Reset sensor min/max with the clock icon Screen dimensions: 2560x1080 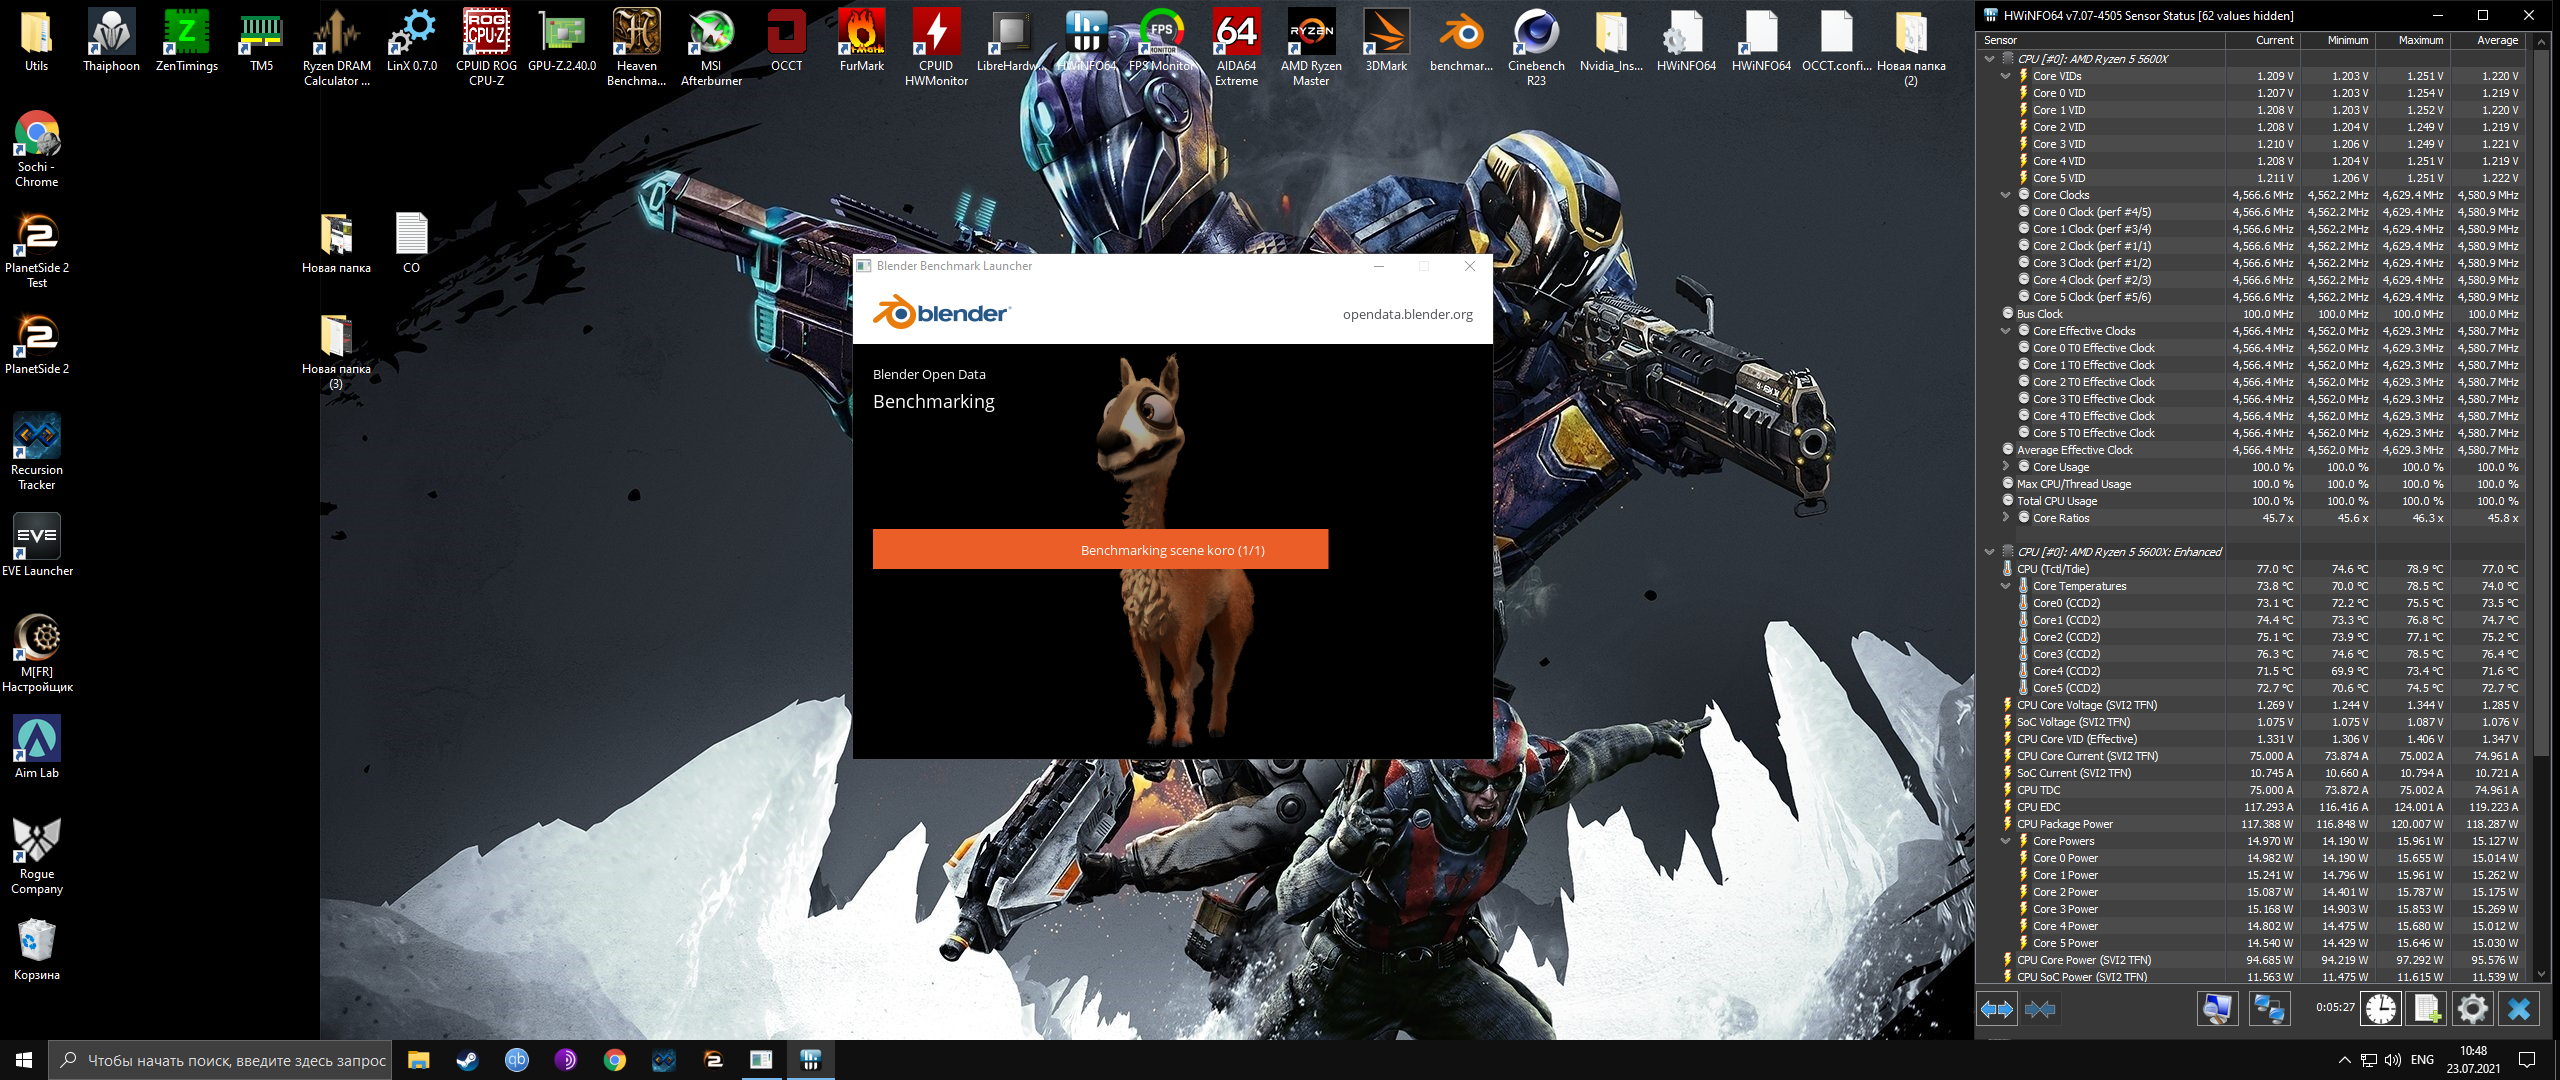coord(2381,1008)
